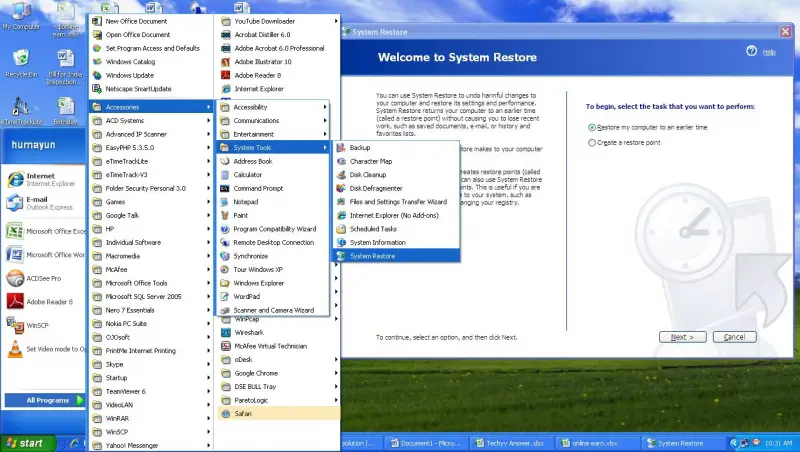800x452 pixels.
Task: Open Skype program group
Action: (151, 364)
